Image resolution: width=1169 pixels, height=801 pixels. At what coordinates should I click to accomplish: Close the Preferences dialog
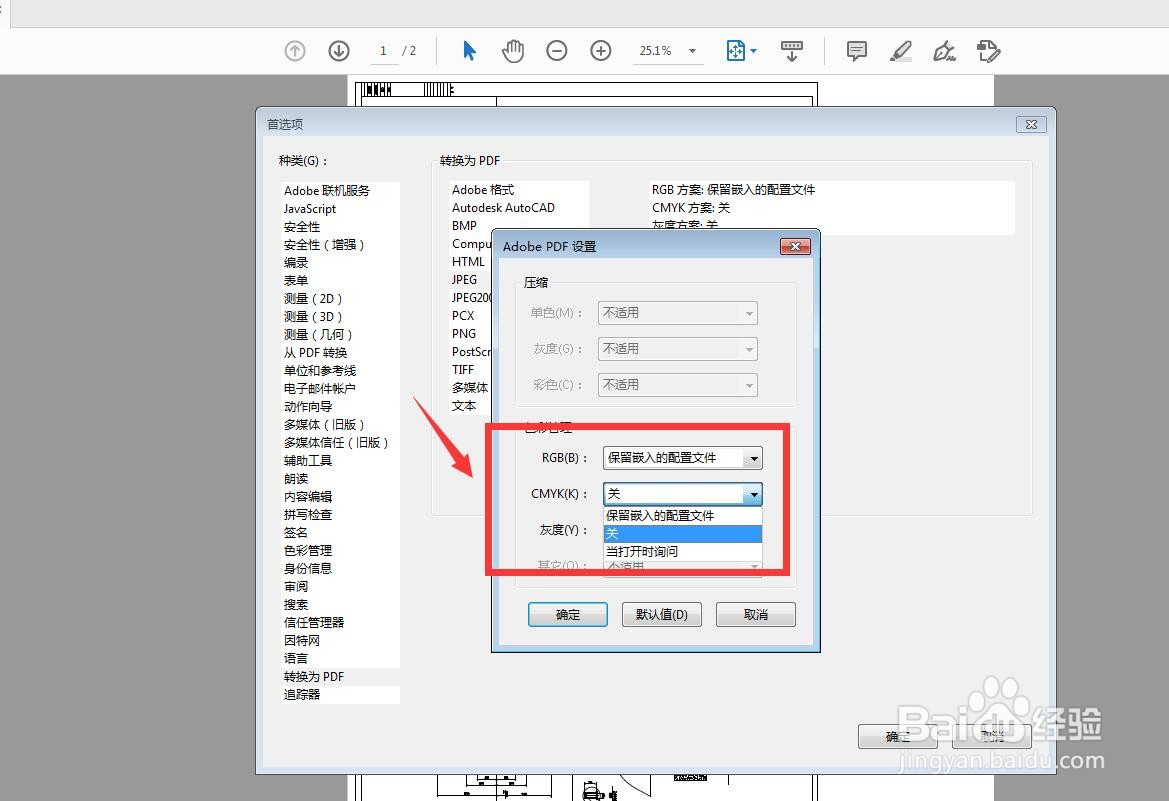[x=1031, y=125]
